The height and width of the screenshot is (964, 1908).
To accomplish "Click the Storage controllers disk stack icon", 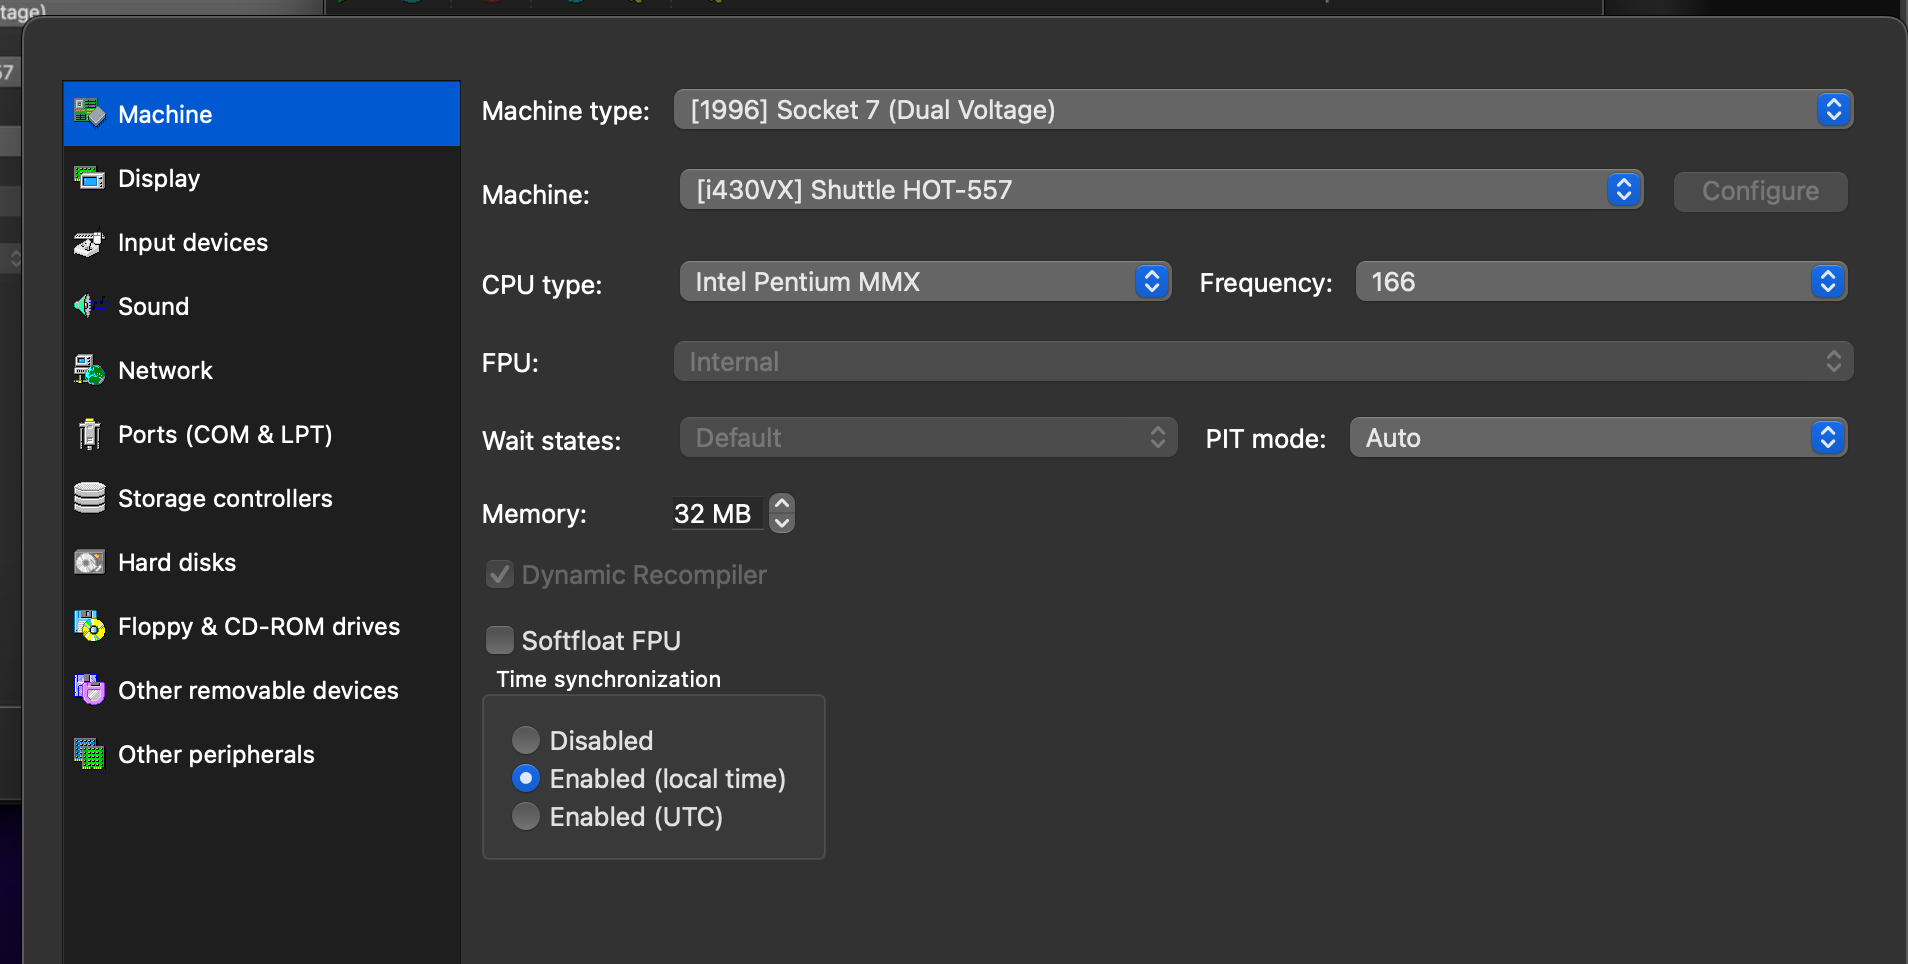I will click(x=89, y=498).
